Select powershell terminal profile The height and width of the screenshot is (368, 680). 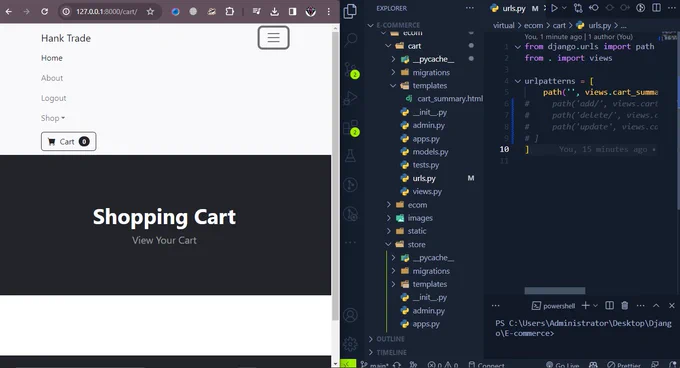[553, 306]
